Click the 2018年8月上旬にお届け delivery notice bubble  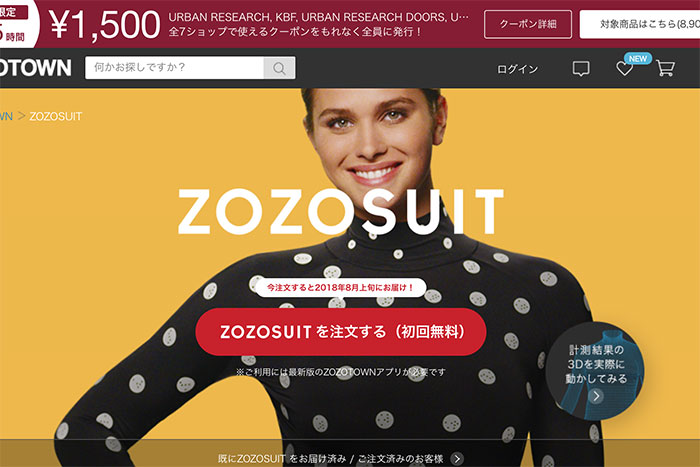coord(340,288)
